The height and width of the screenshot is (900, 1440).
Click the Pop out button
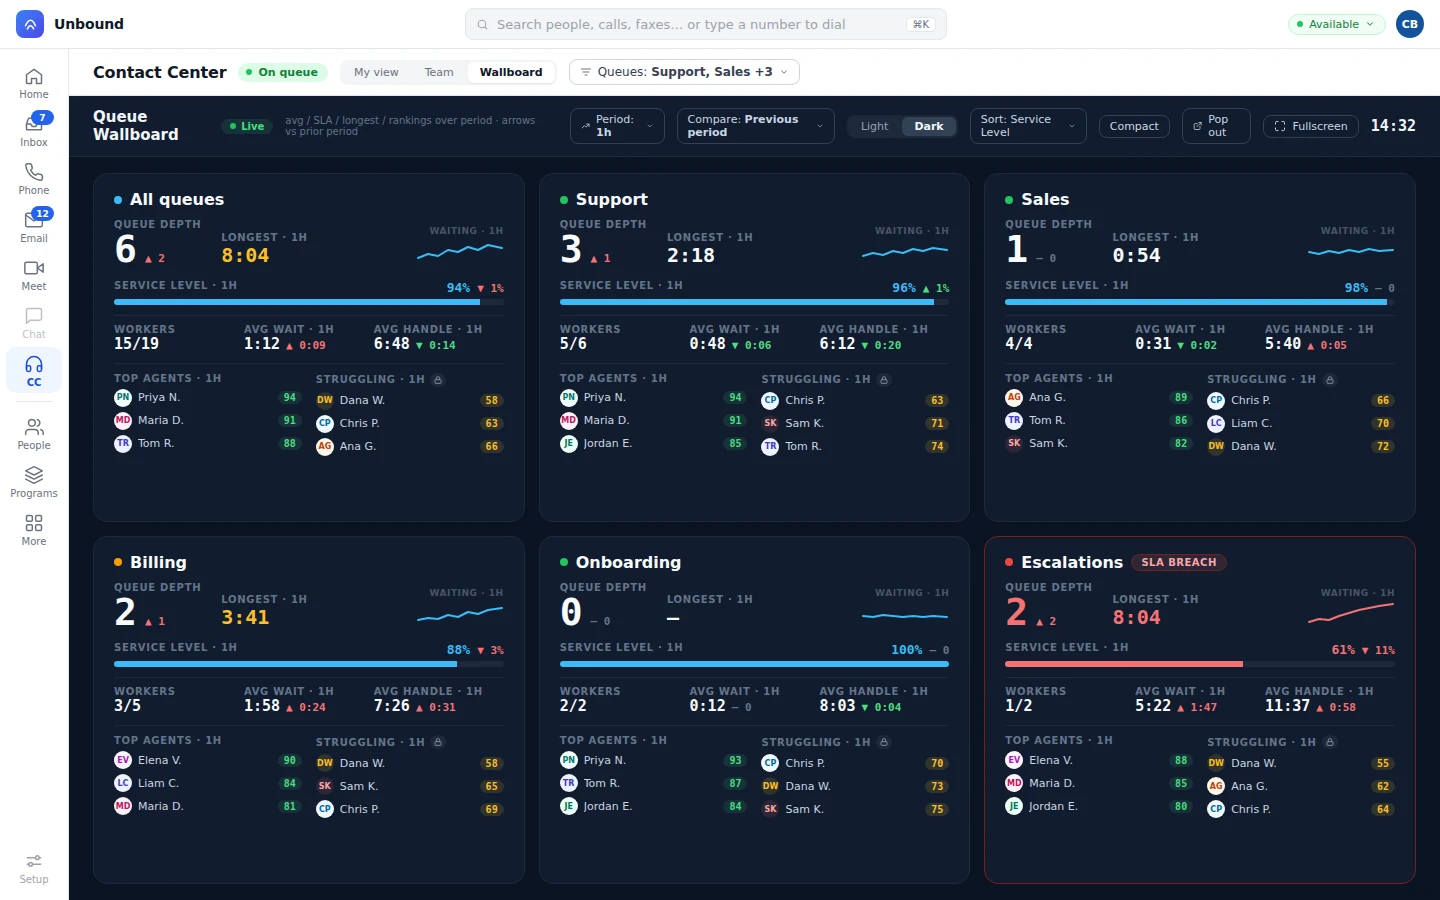(x=1216, y=126)
